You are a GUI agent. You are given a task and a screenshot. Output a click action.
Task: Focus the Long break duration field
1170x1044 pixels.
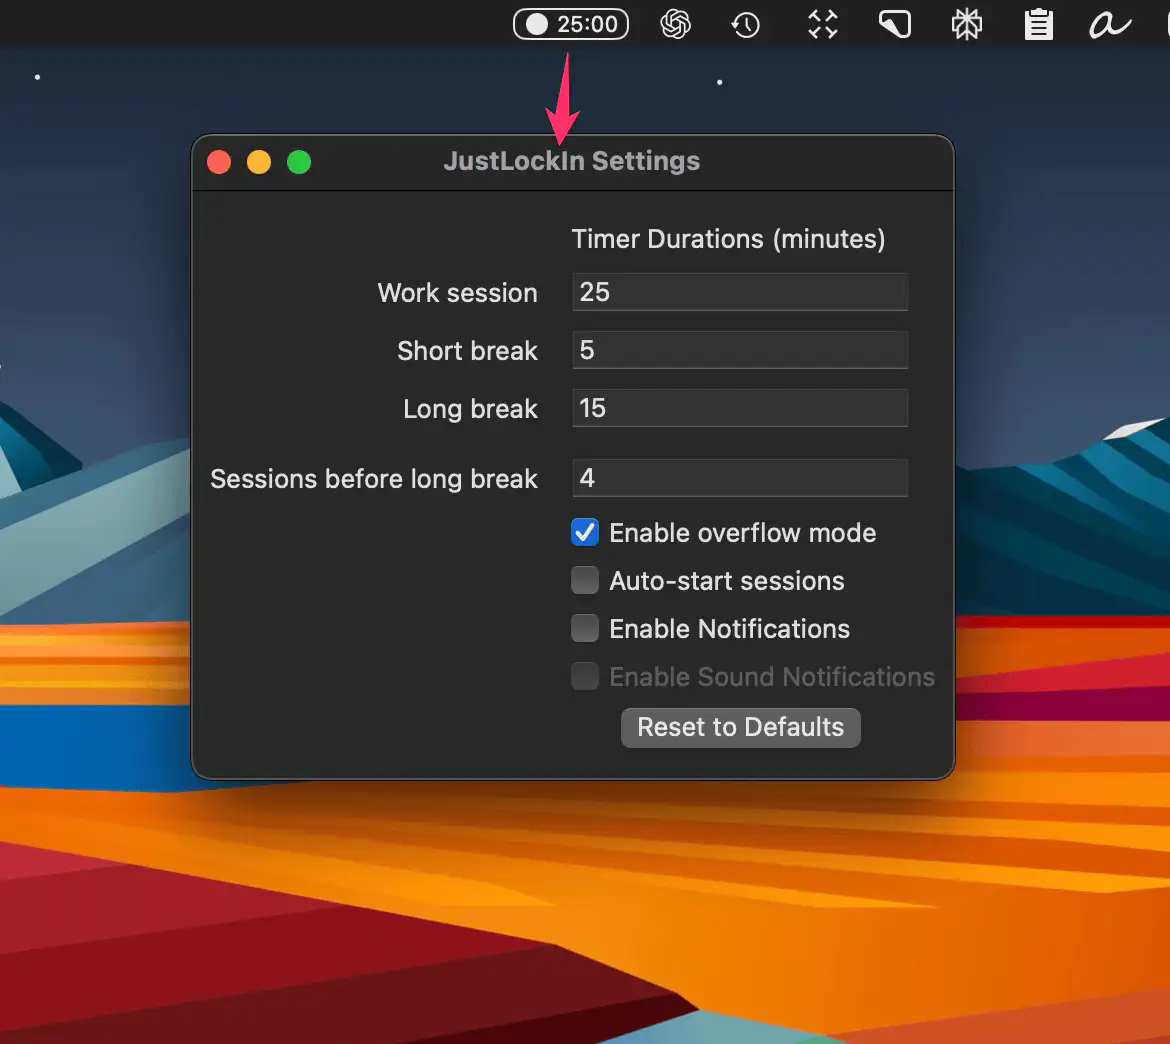coord(740,408)
